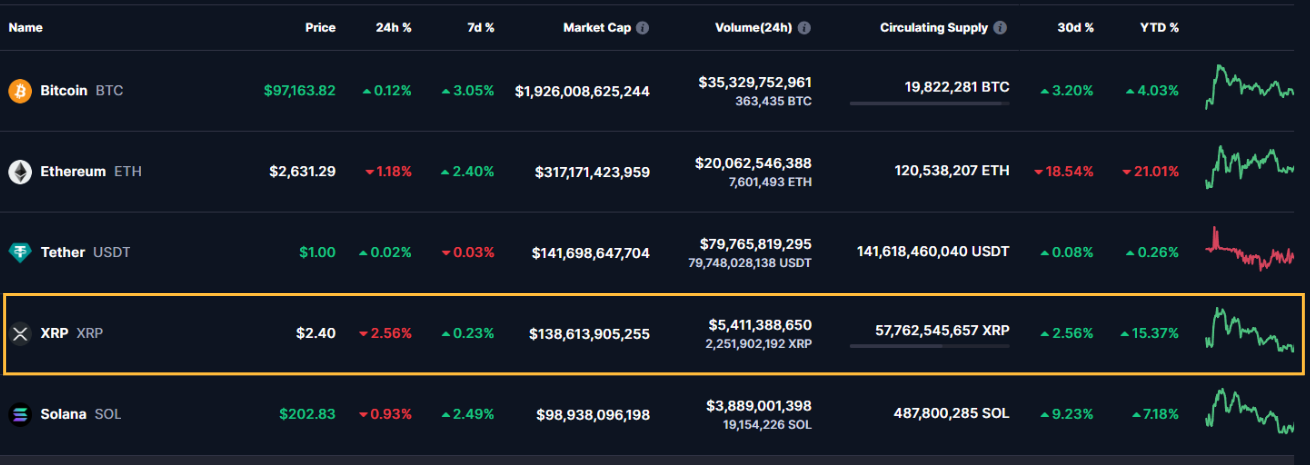Click Ethereum price $2,631.29
This screenshot has height=465, width=1310.
click(x=303, y=172)
